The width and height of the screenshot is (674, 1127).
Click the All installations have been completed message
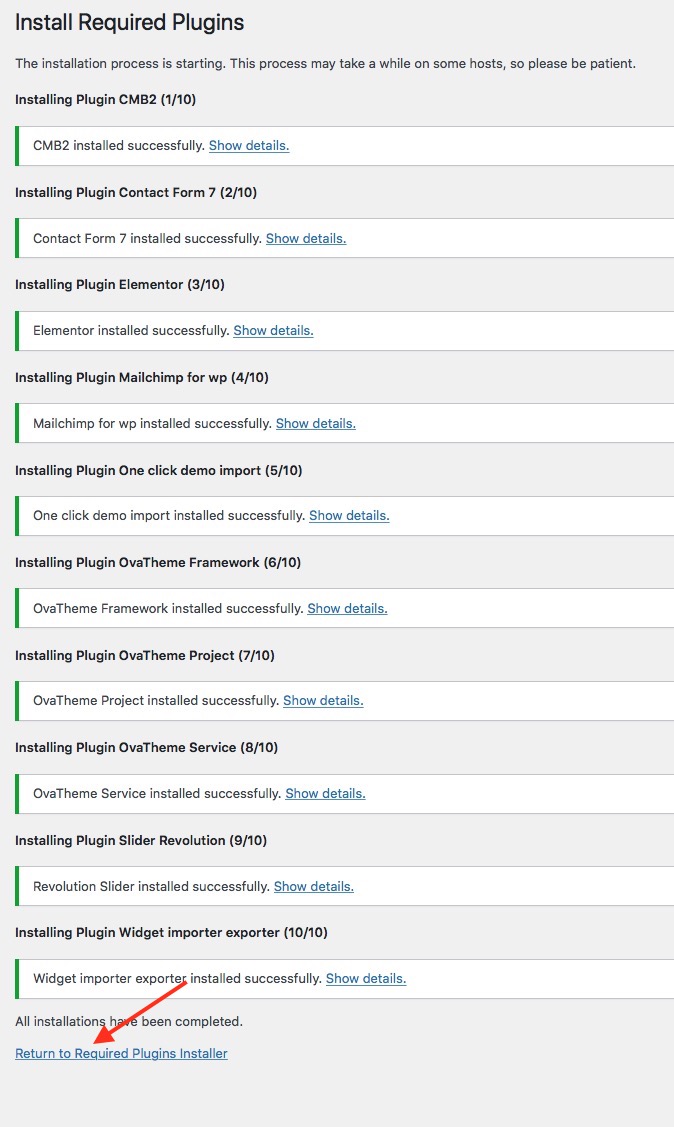(129, 1022)
